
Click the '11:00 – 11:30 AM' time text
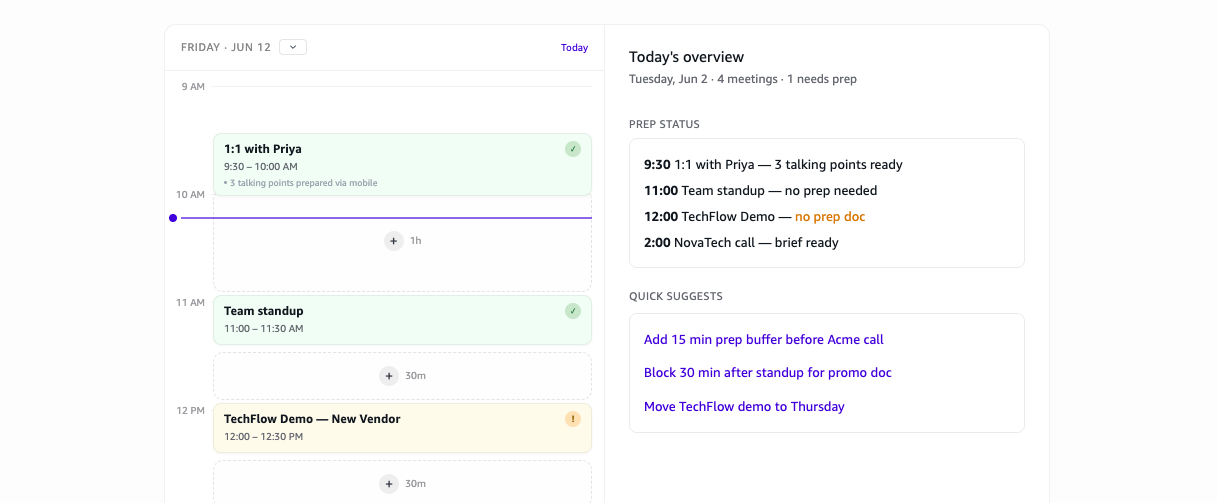click(x=264, y=328)
